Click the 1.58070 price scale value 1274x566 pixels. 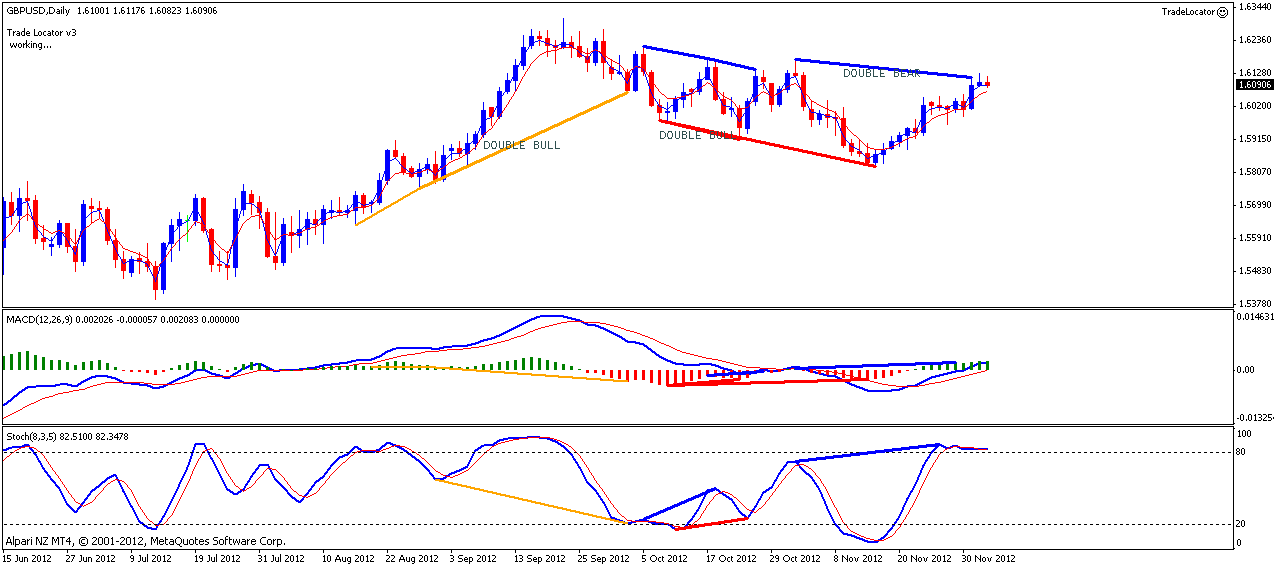click(1254, 171)
